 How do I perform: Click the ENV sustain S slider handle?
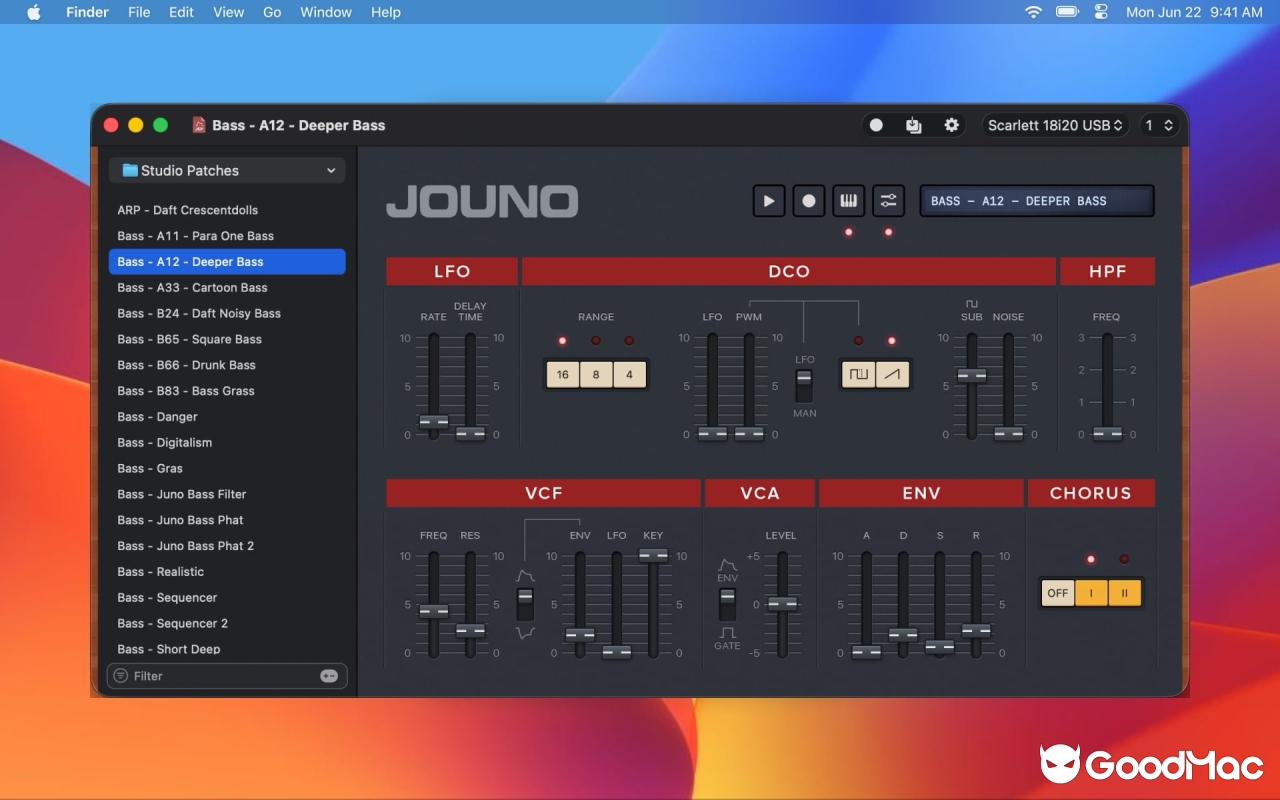[940, 646]
